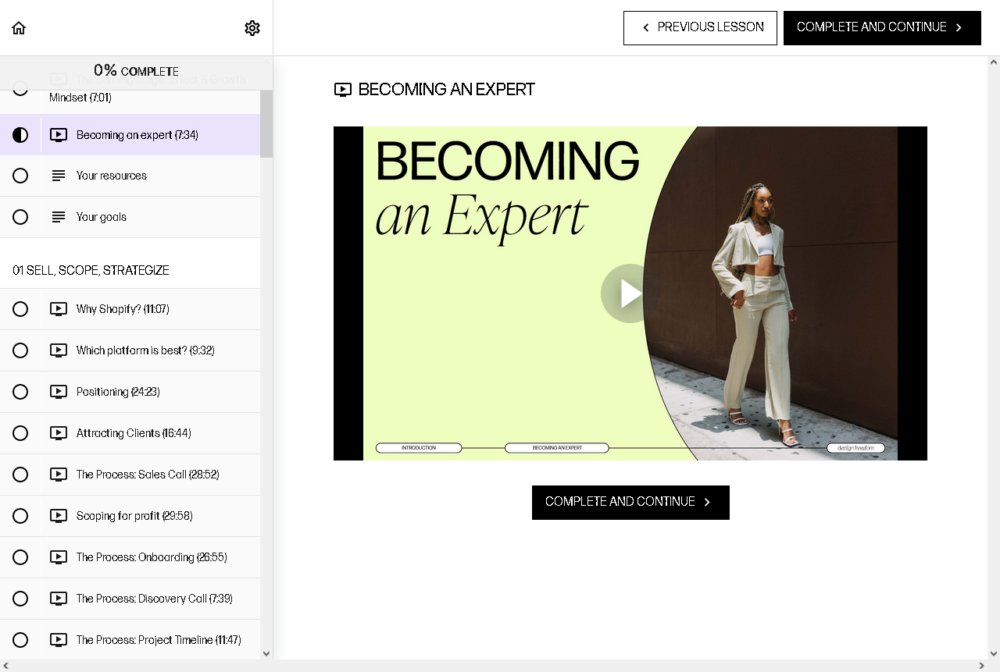Open the Your goals lesson
The width and height of the screenshot is (1000, 672).
point(130,217)
